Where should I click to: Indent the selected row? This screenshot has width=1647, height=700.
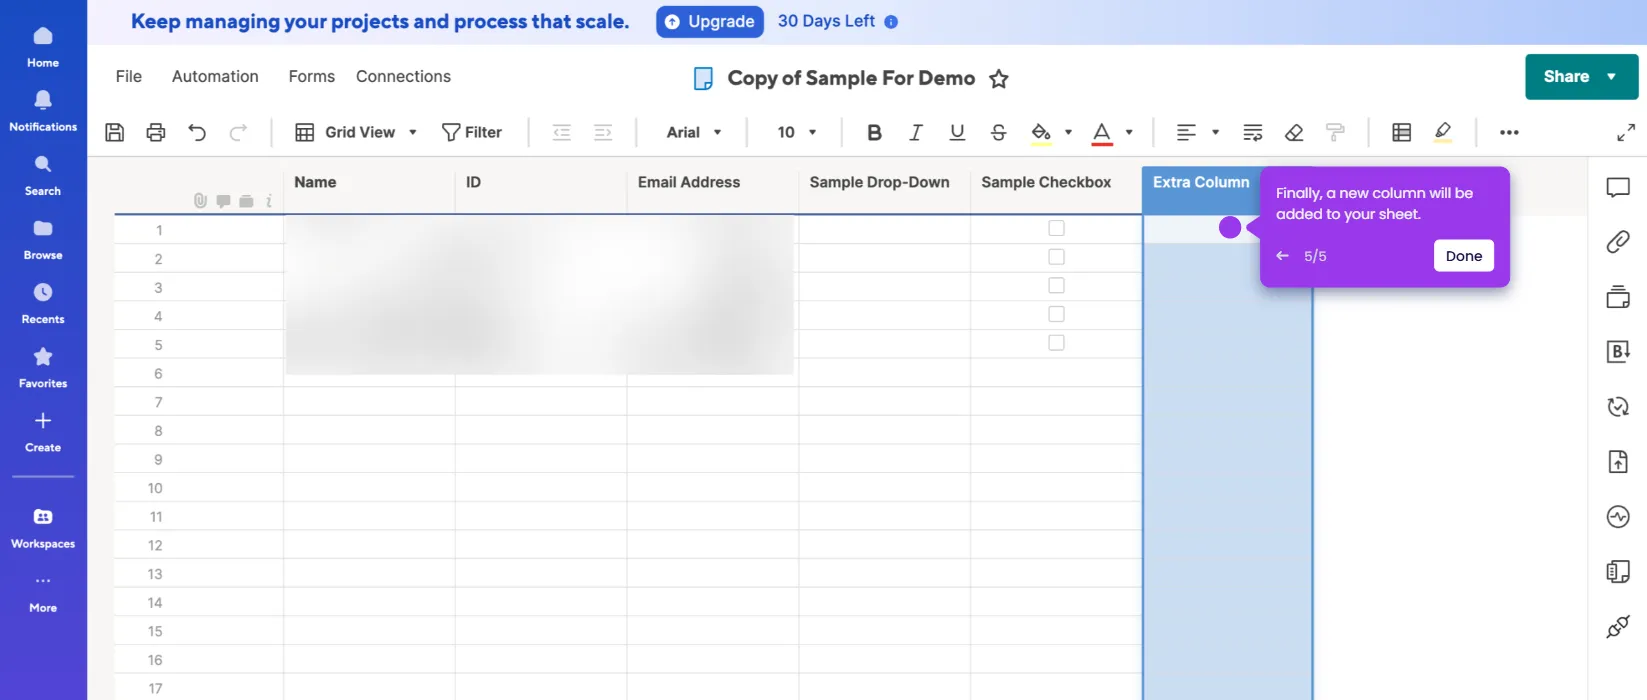click(x=603, y=132)
